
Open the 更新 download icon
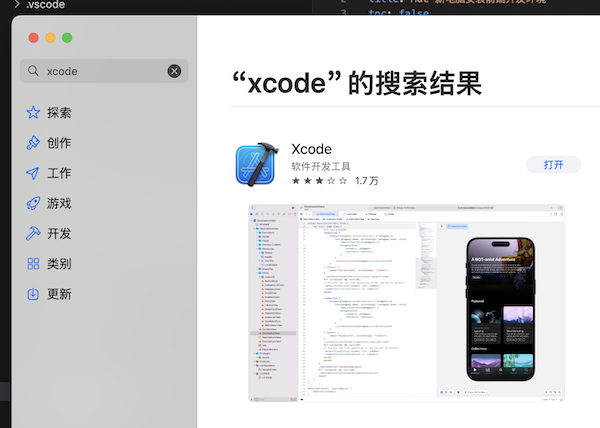tap(33, 294)
